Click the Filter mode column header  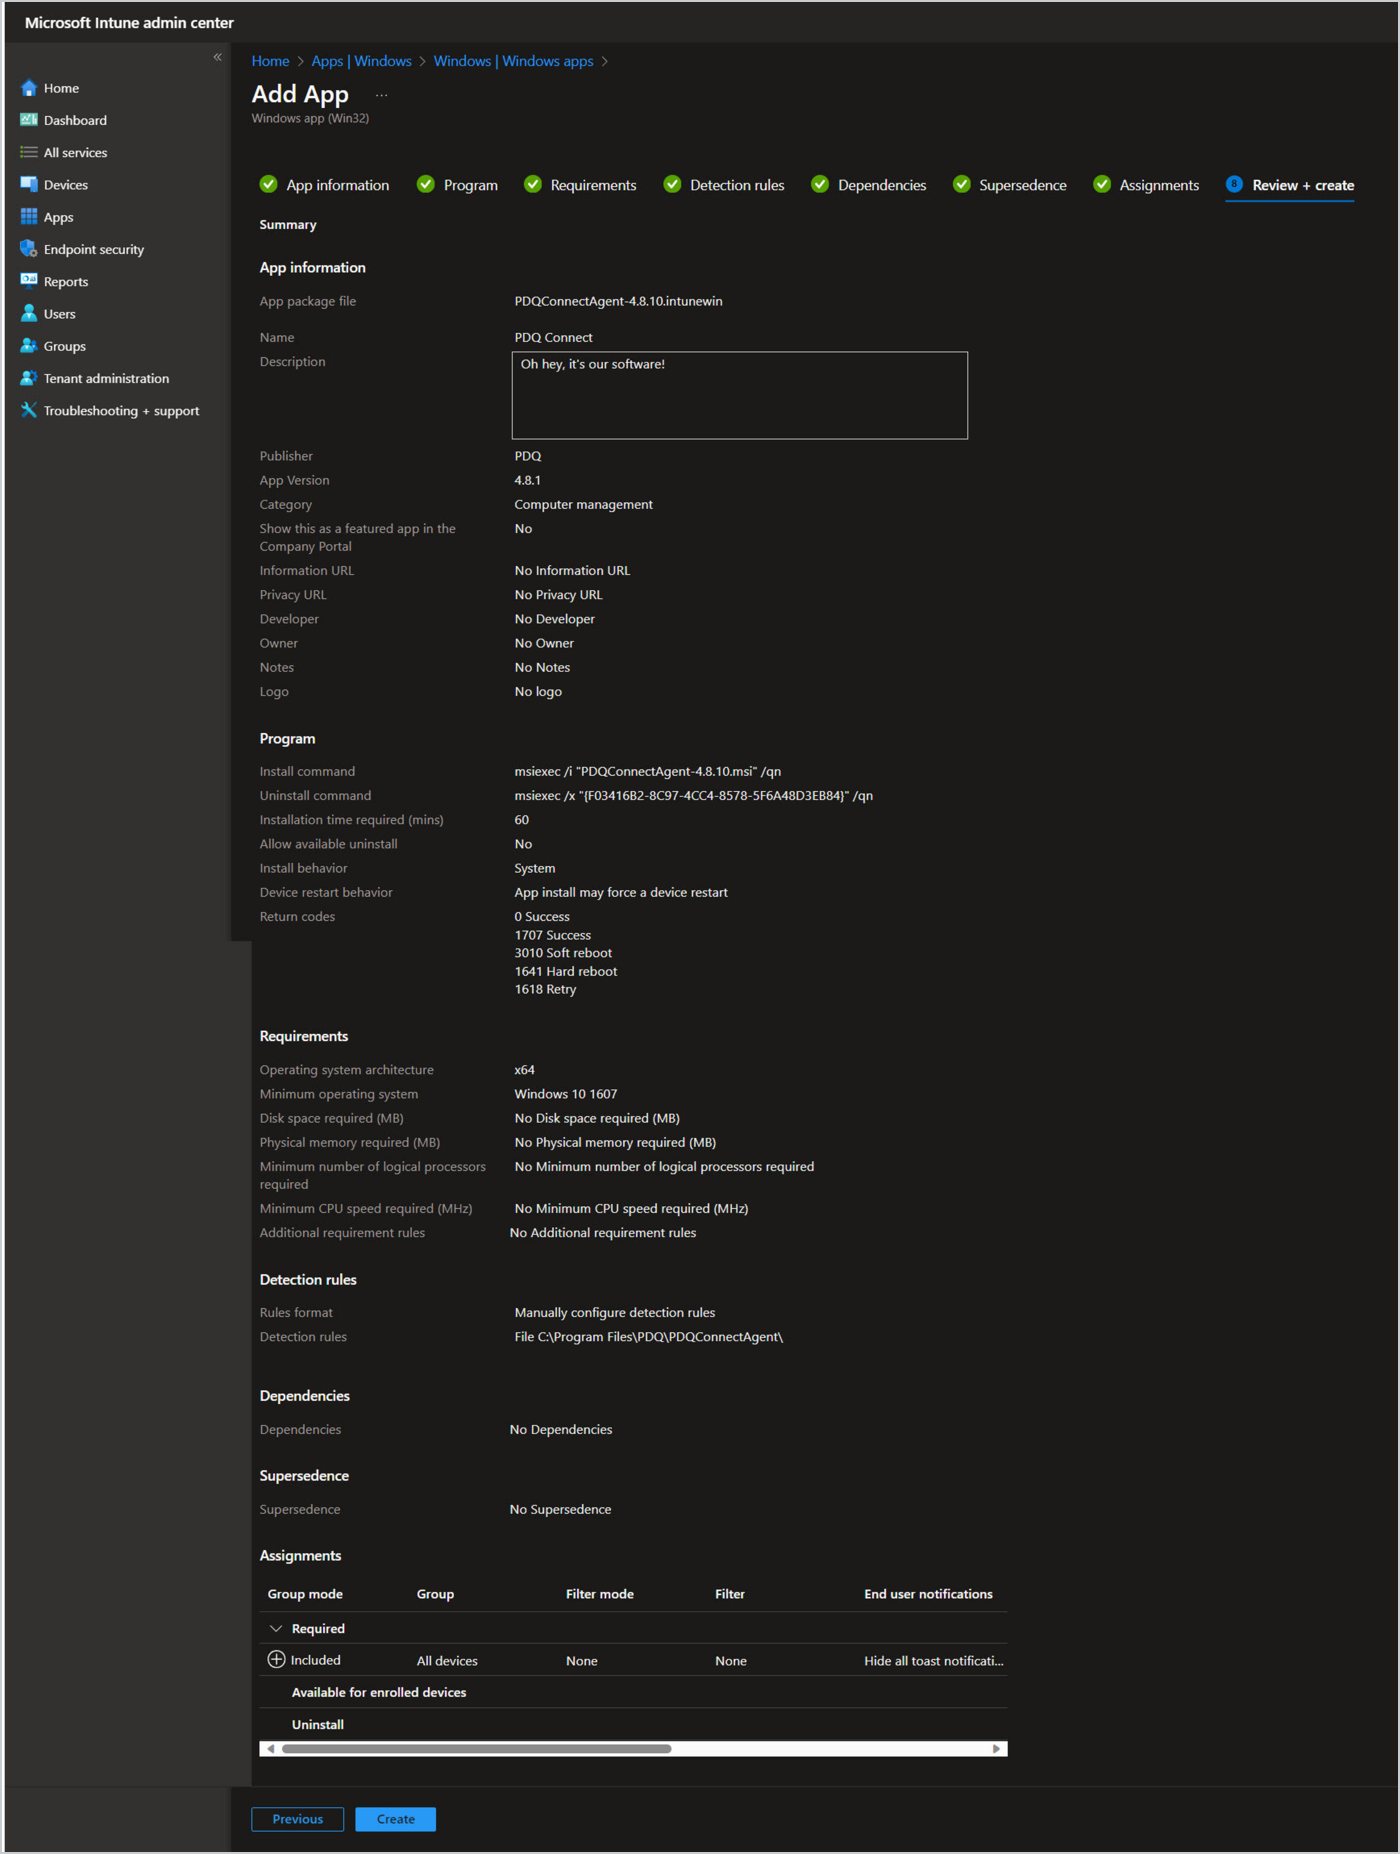(x=600, y=1594)
